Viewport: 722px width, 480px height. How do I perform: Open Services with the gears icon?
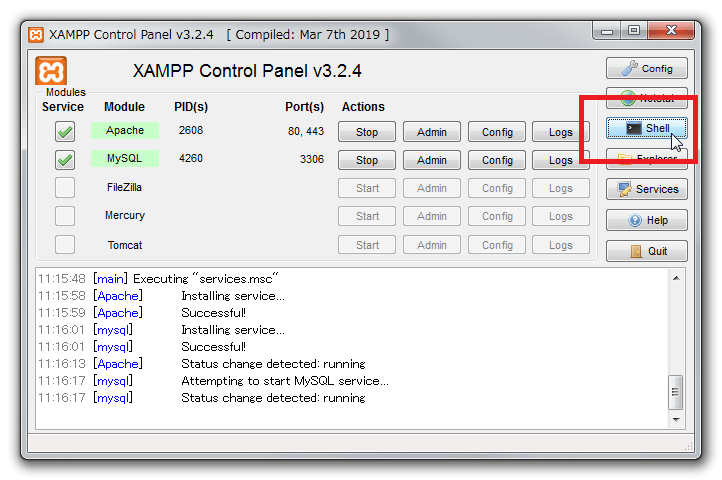[646, 189]
